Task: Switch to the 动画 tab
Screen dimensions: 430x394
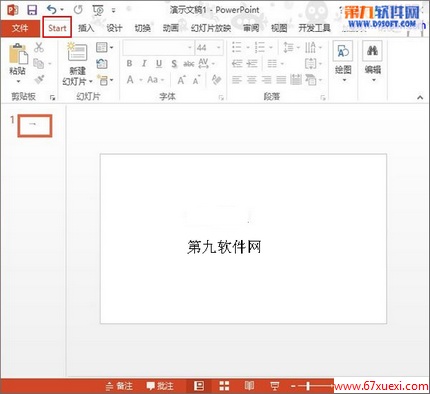Action: click(171, 28)
